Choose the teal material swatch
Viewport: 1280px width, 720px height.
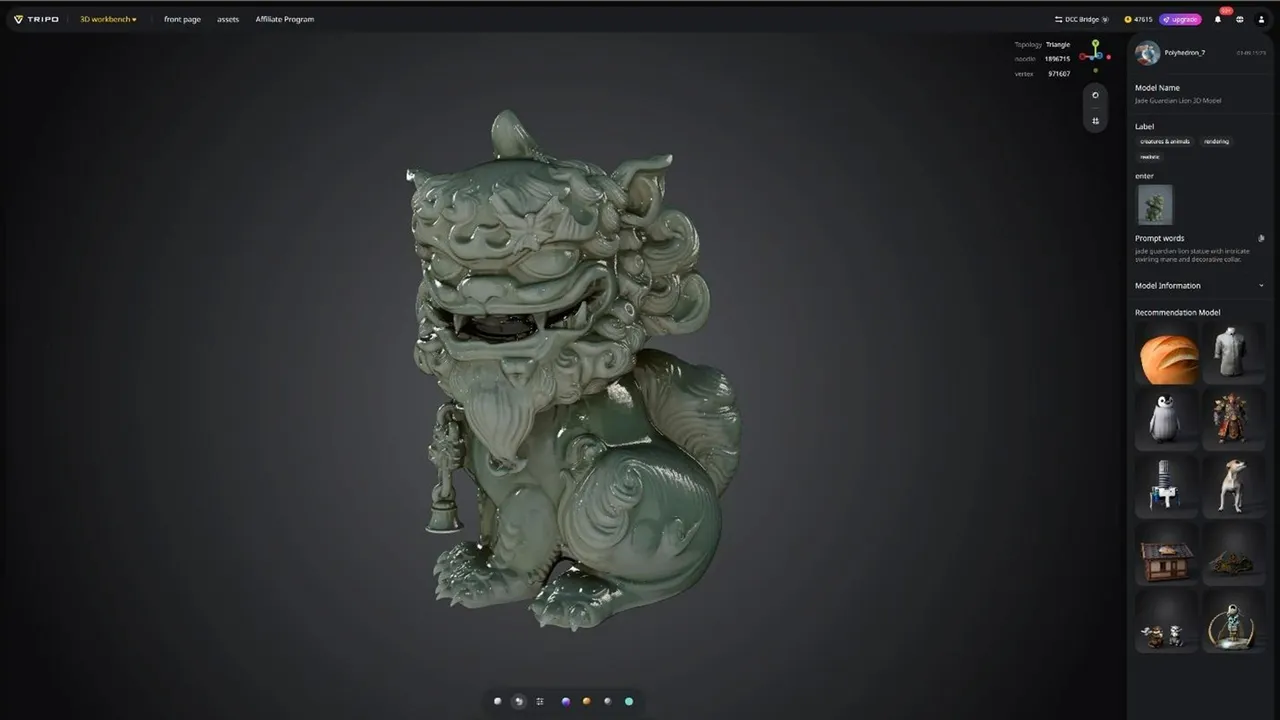(x=629, y=701)
